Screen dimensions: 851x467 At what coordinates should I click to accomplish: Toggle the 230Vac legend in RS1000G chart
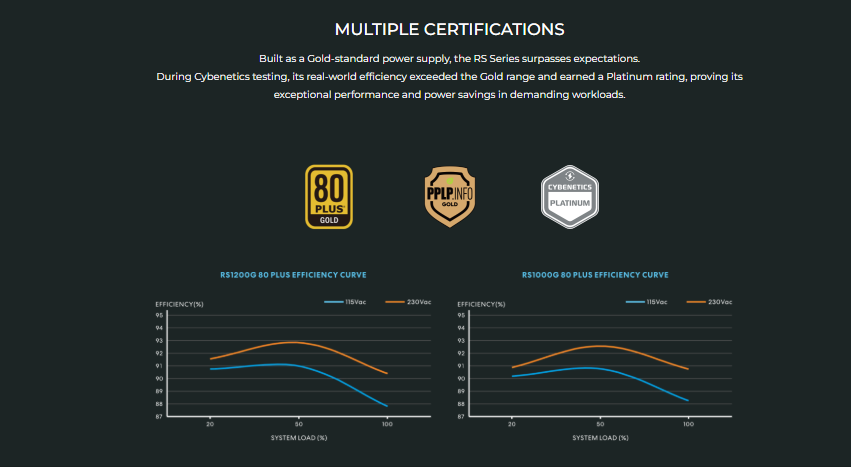pyautogui.click(x=720, y=301)
